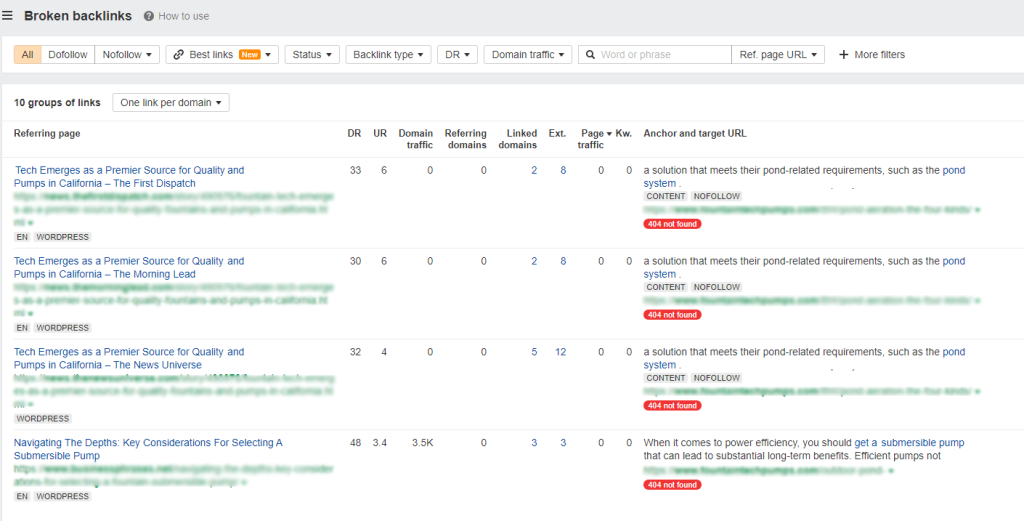Click 404 not found badge in Navigating The Depths row
Image resolution: width=1024 pixels, height=521 pixels.
point(672,485)
